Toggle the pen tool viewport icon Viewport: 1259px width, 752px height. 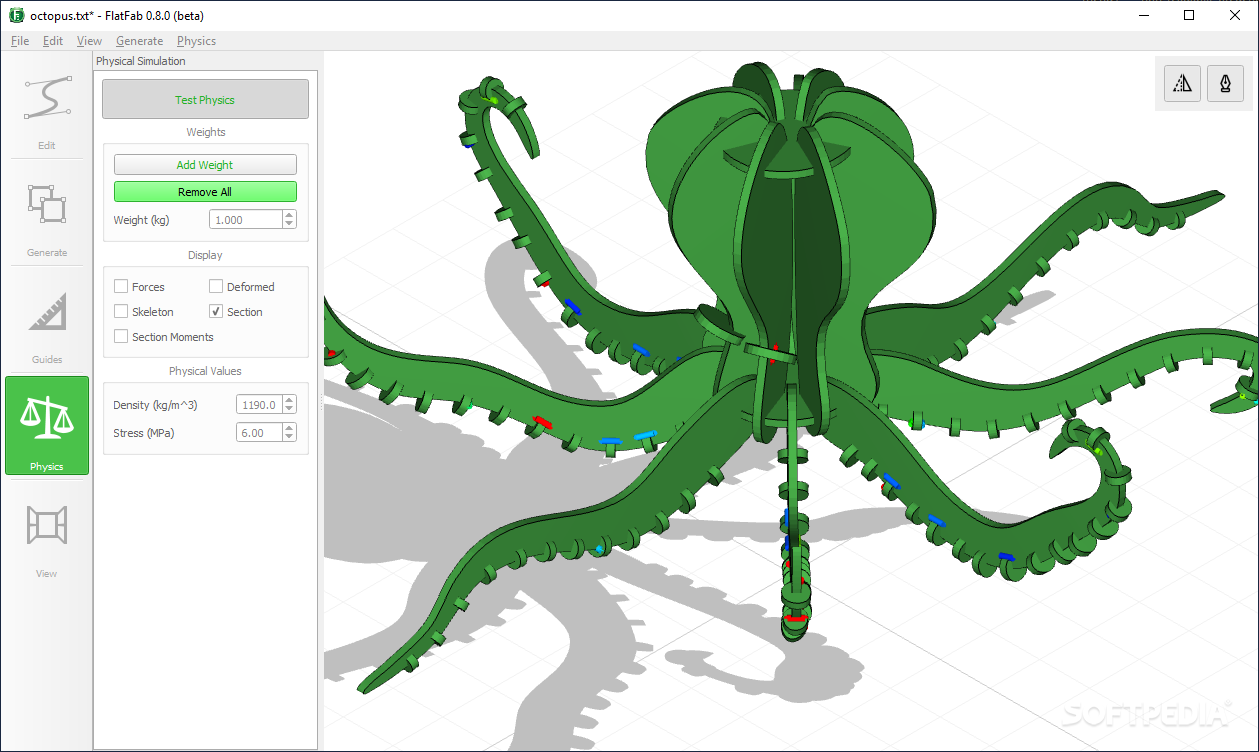point(1225,84)
